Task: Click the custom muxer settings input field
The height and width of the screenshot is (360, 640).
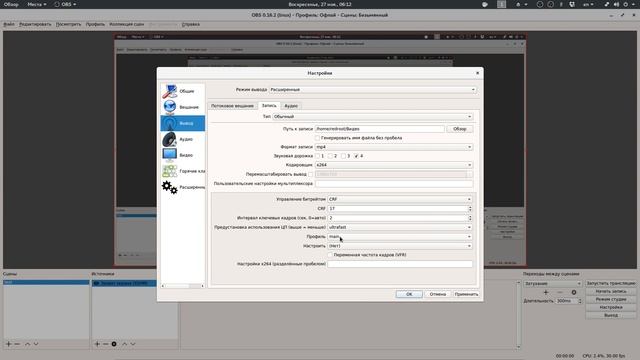Action: tap(394, 184)
